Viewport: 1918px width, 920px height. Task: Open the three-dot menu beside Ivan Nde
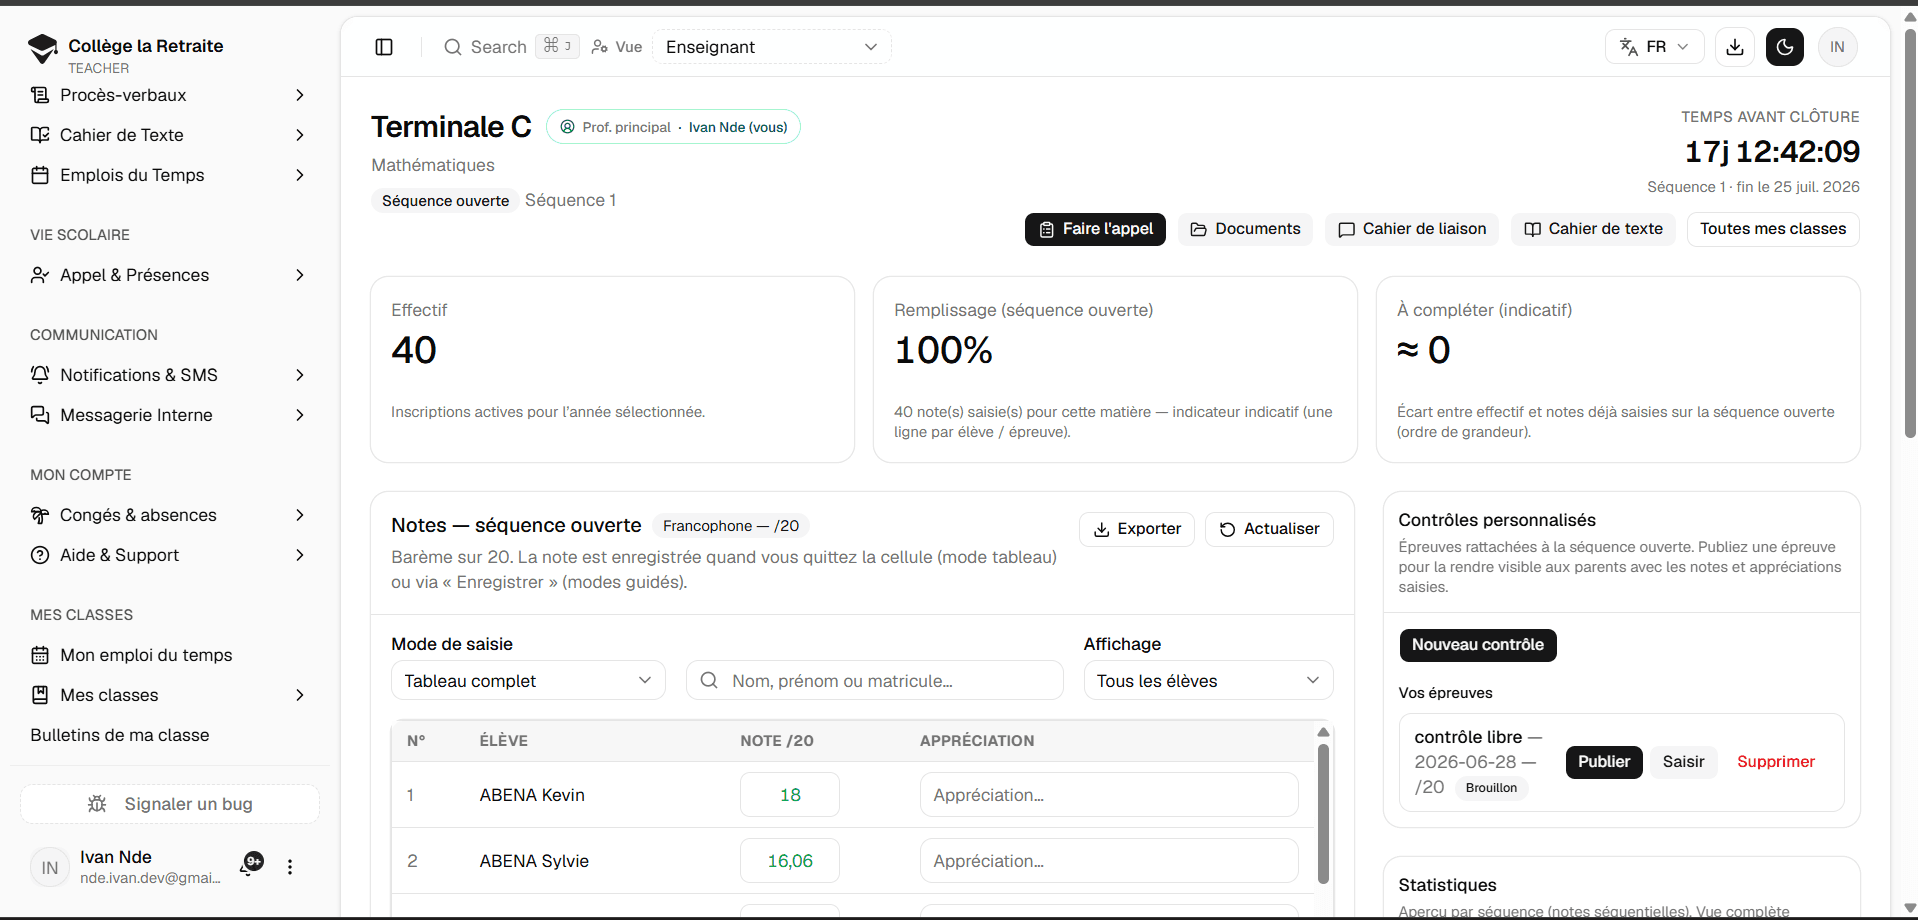tap(290, 867)
